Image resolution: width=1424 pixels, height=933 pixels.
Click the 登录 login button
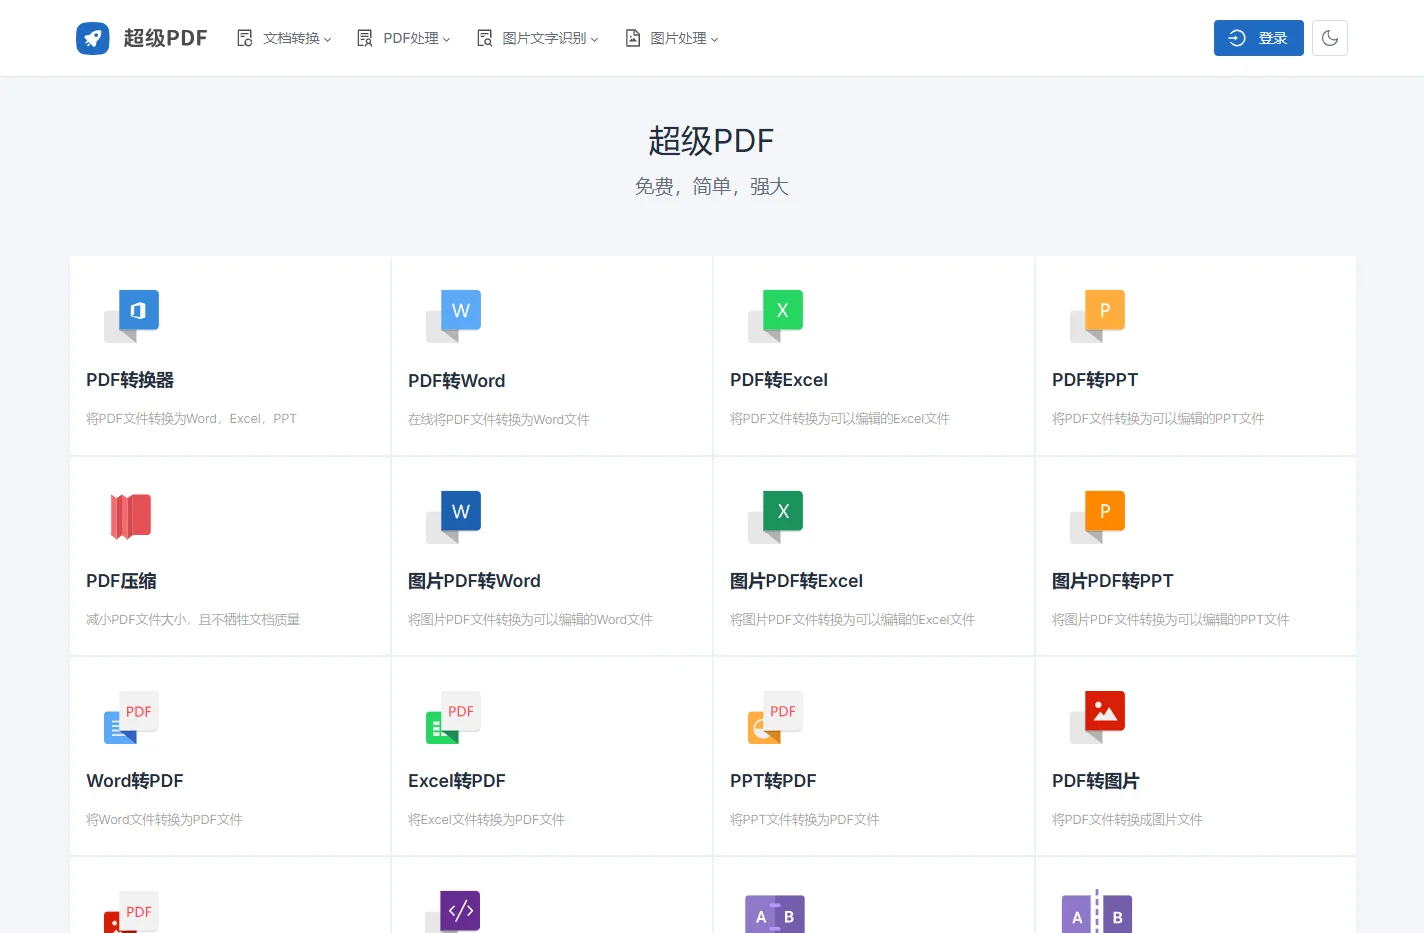[1258, 38]
